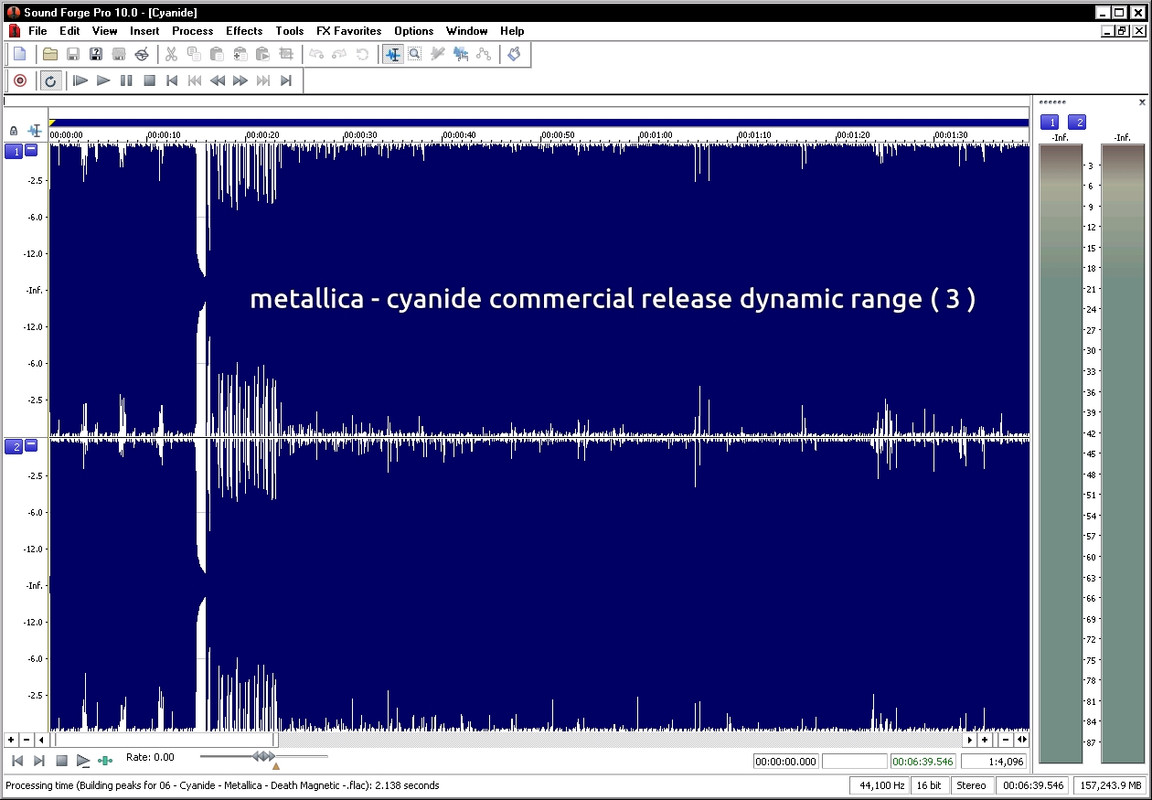Zoom out level with bottom-left minus button

pos(26,740)
